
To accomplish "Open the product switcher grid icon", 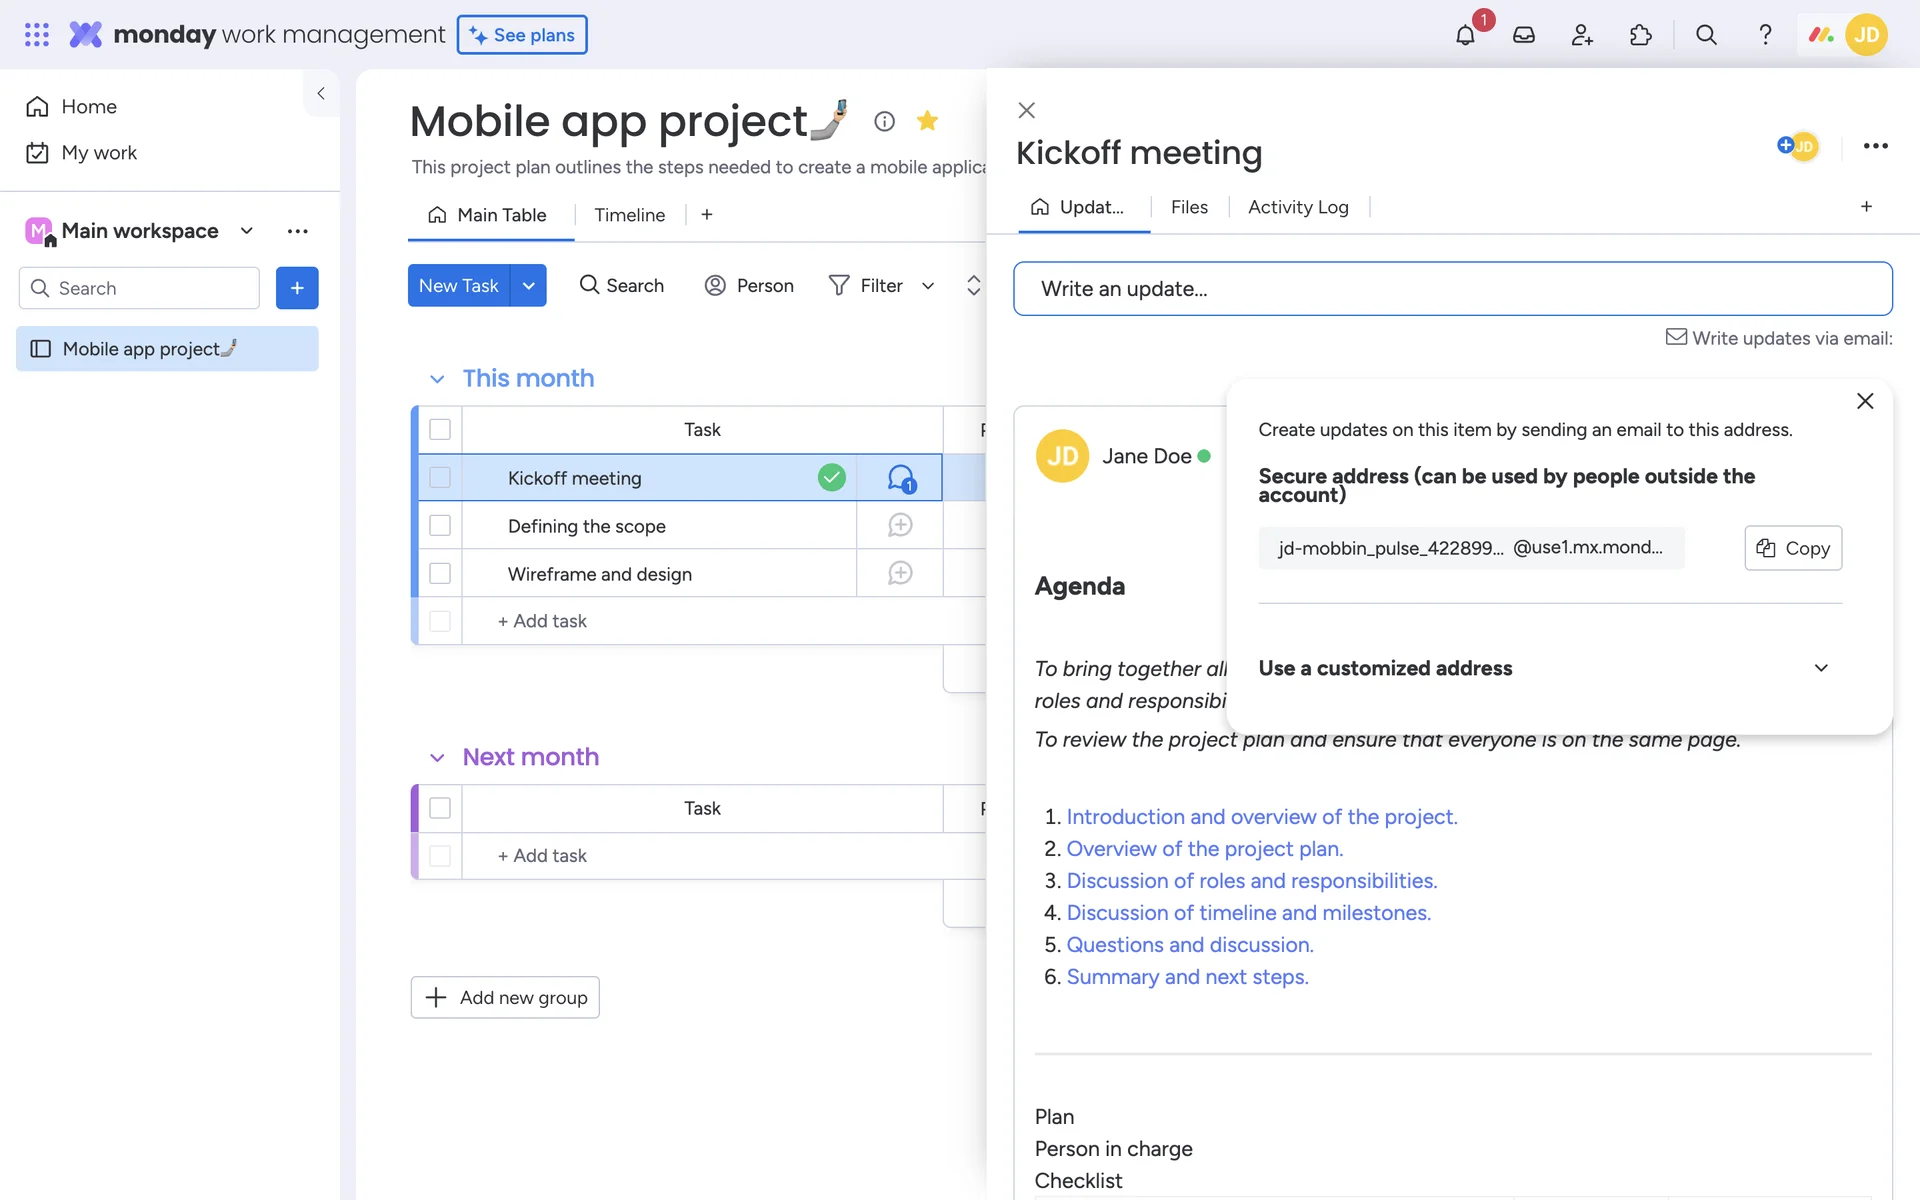I will [37, 35].
